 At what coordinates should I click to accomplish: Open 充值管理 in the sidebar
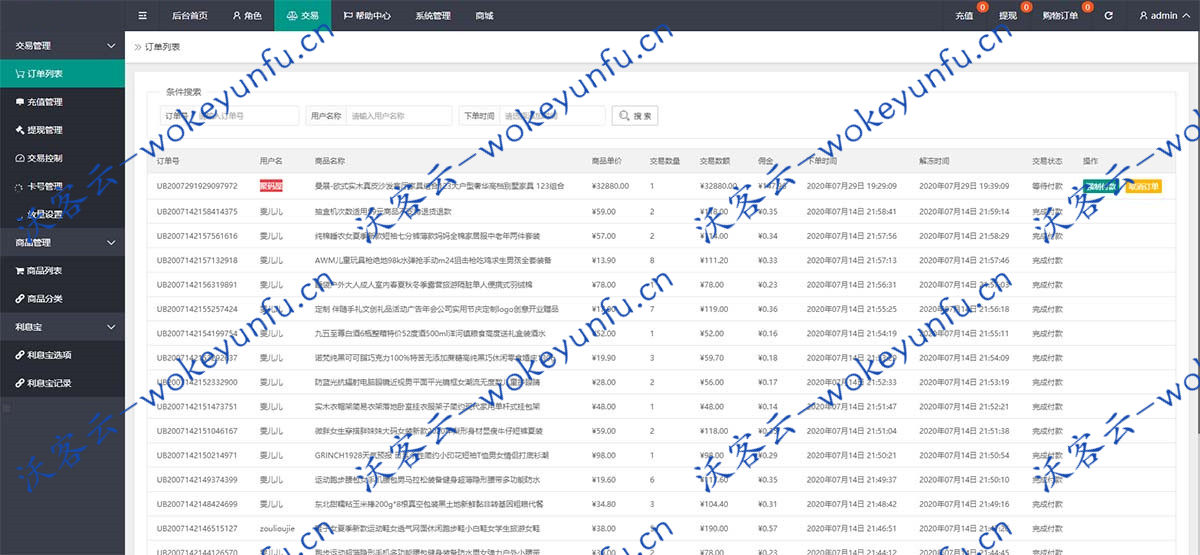click(62, 102)
